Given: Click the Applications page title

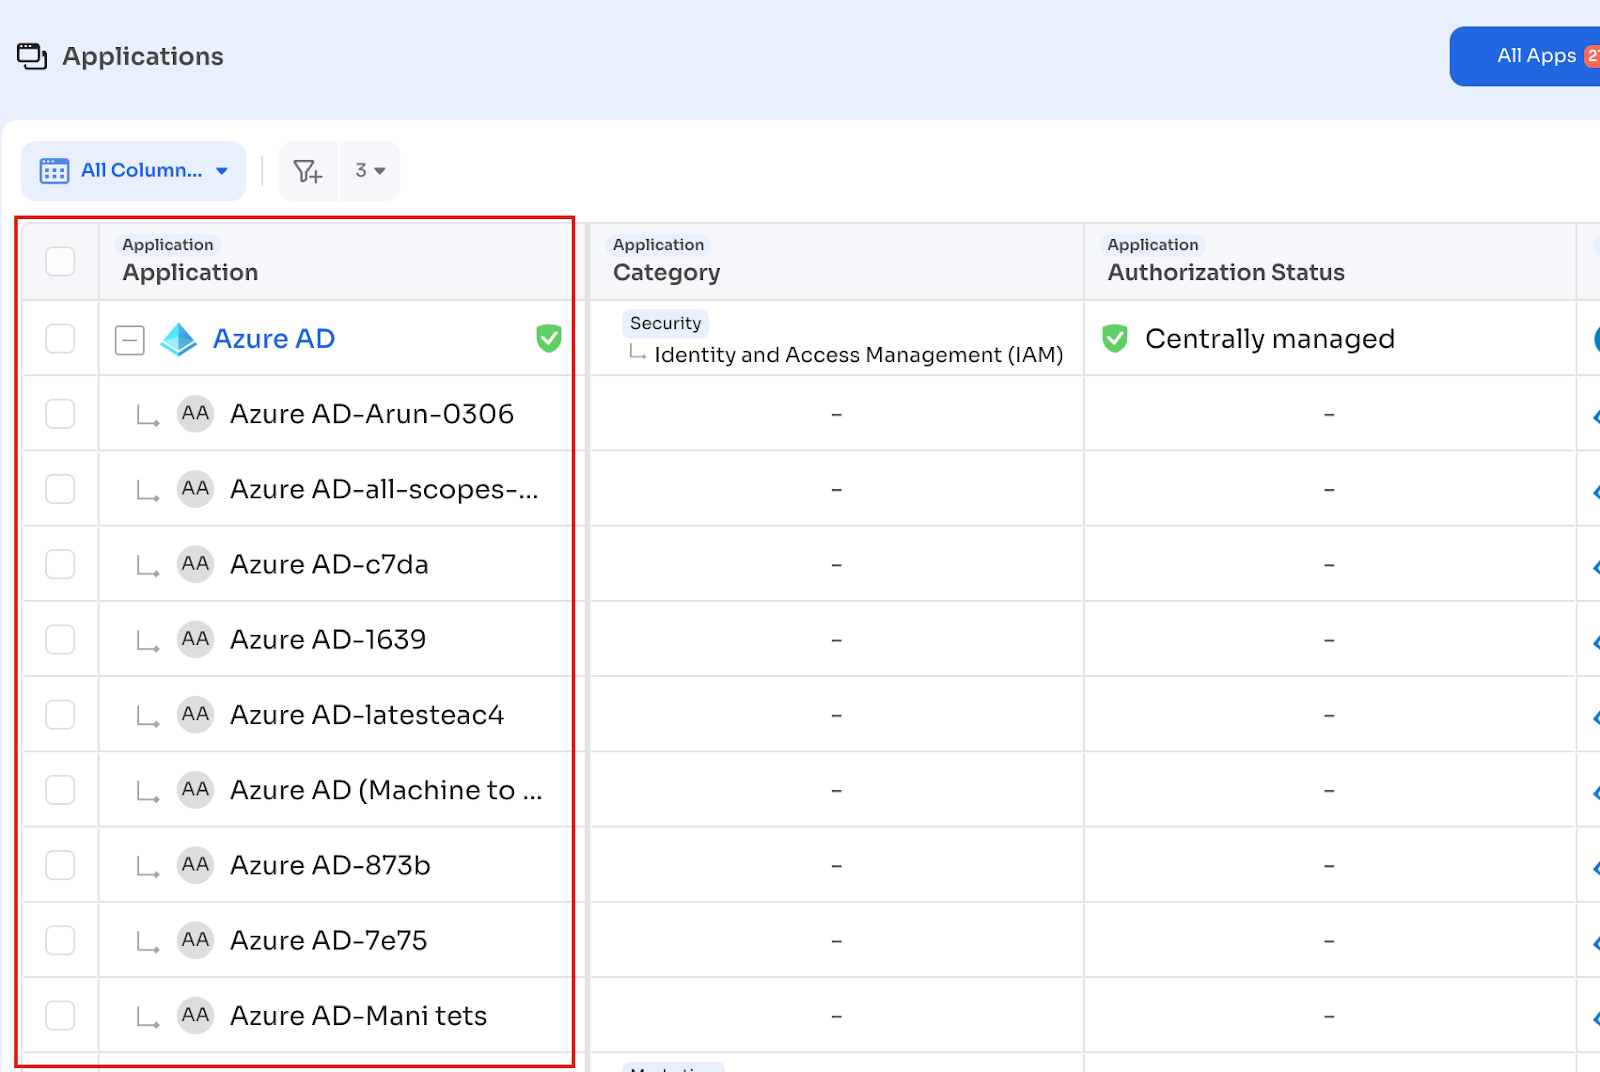Looking at the screenshot, I should tap(143, 56).
